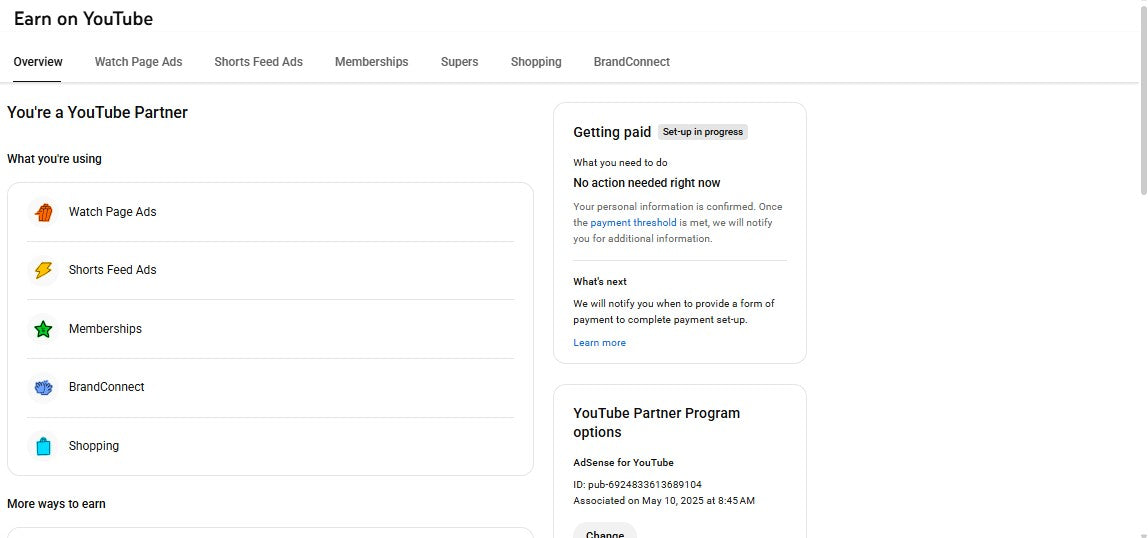Screen dimensions: 1148x538
Task: Open the Watch Page Ads tab
Action: click(138, 62)
